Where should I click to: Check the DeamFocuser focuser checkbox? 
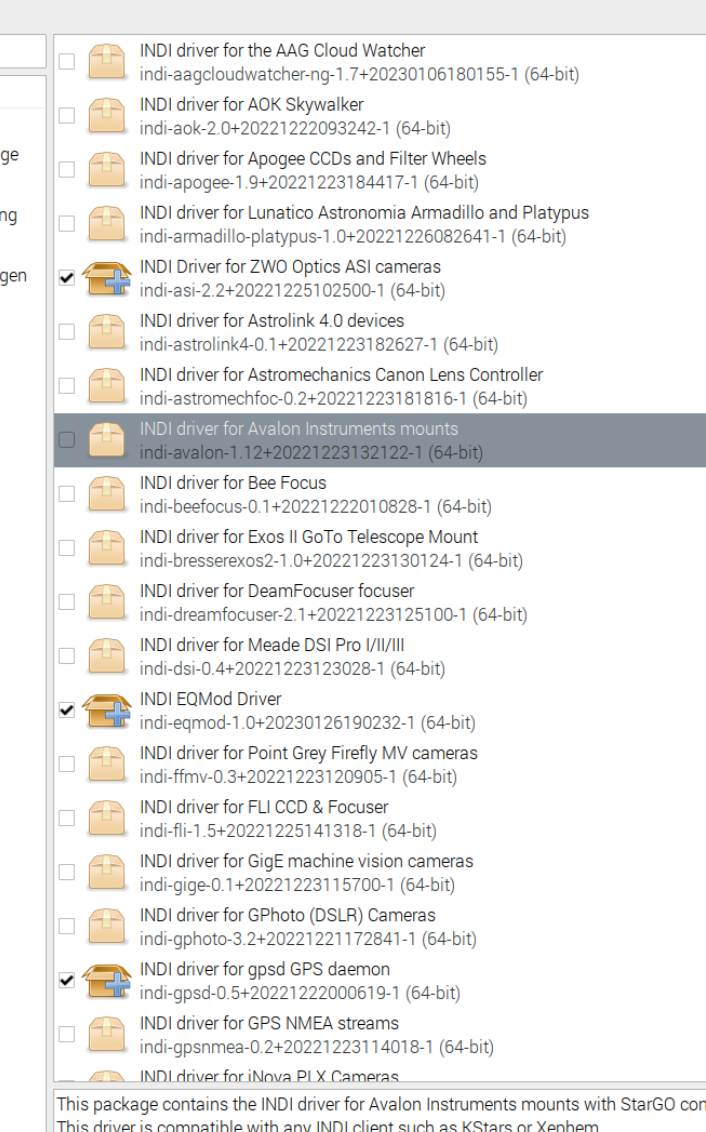coord(66,602)
